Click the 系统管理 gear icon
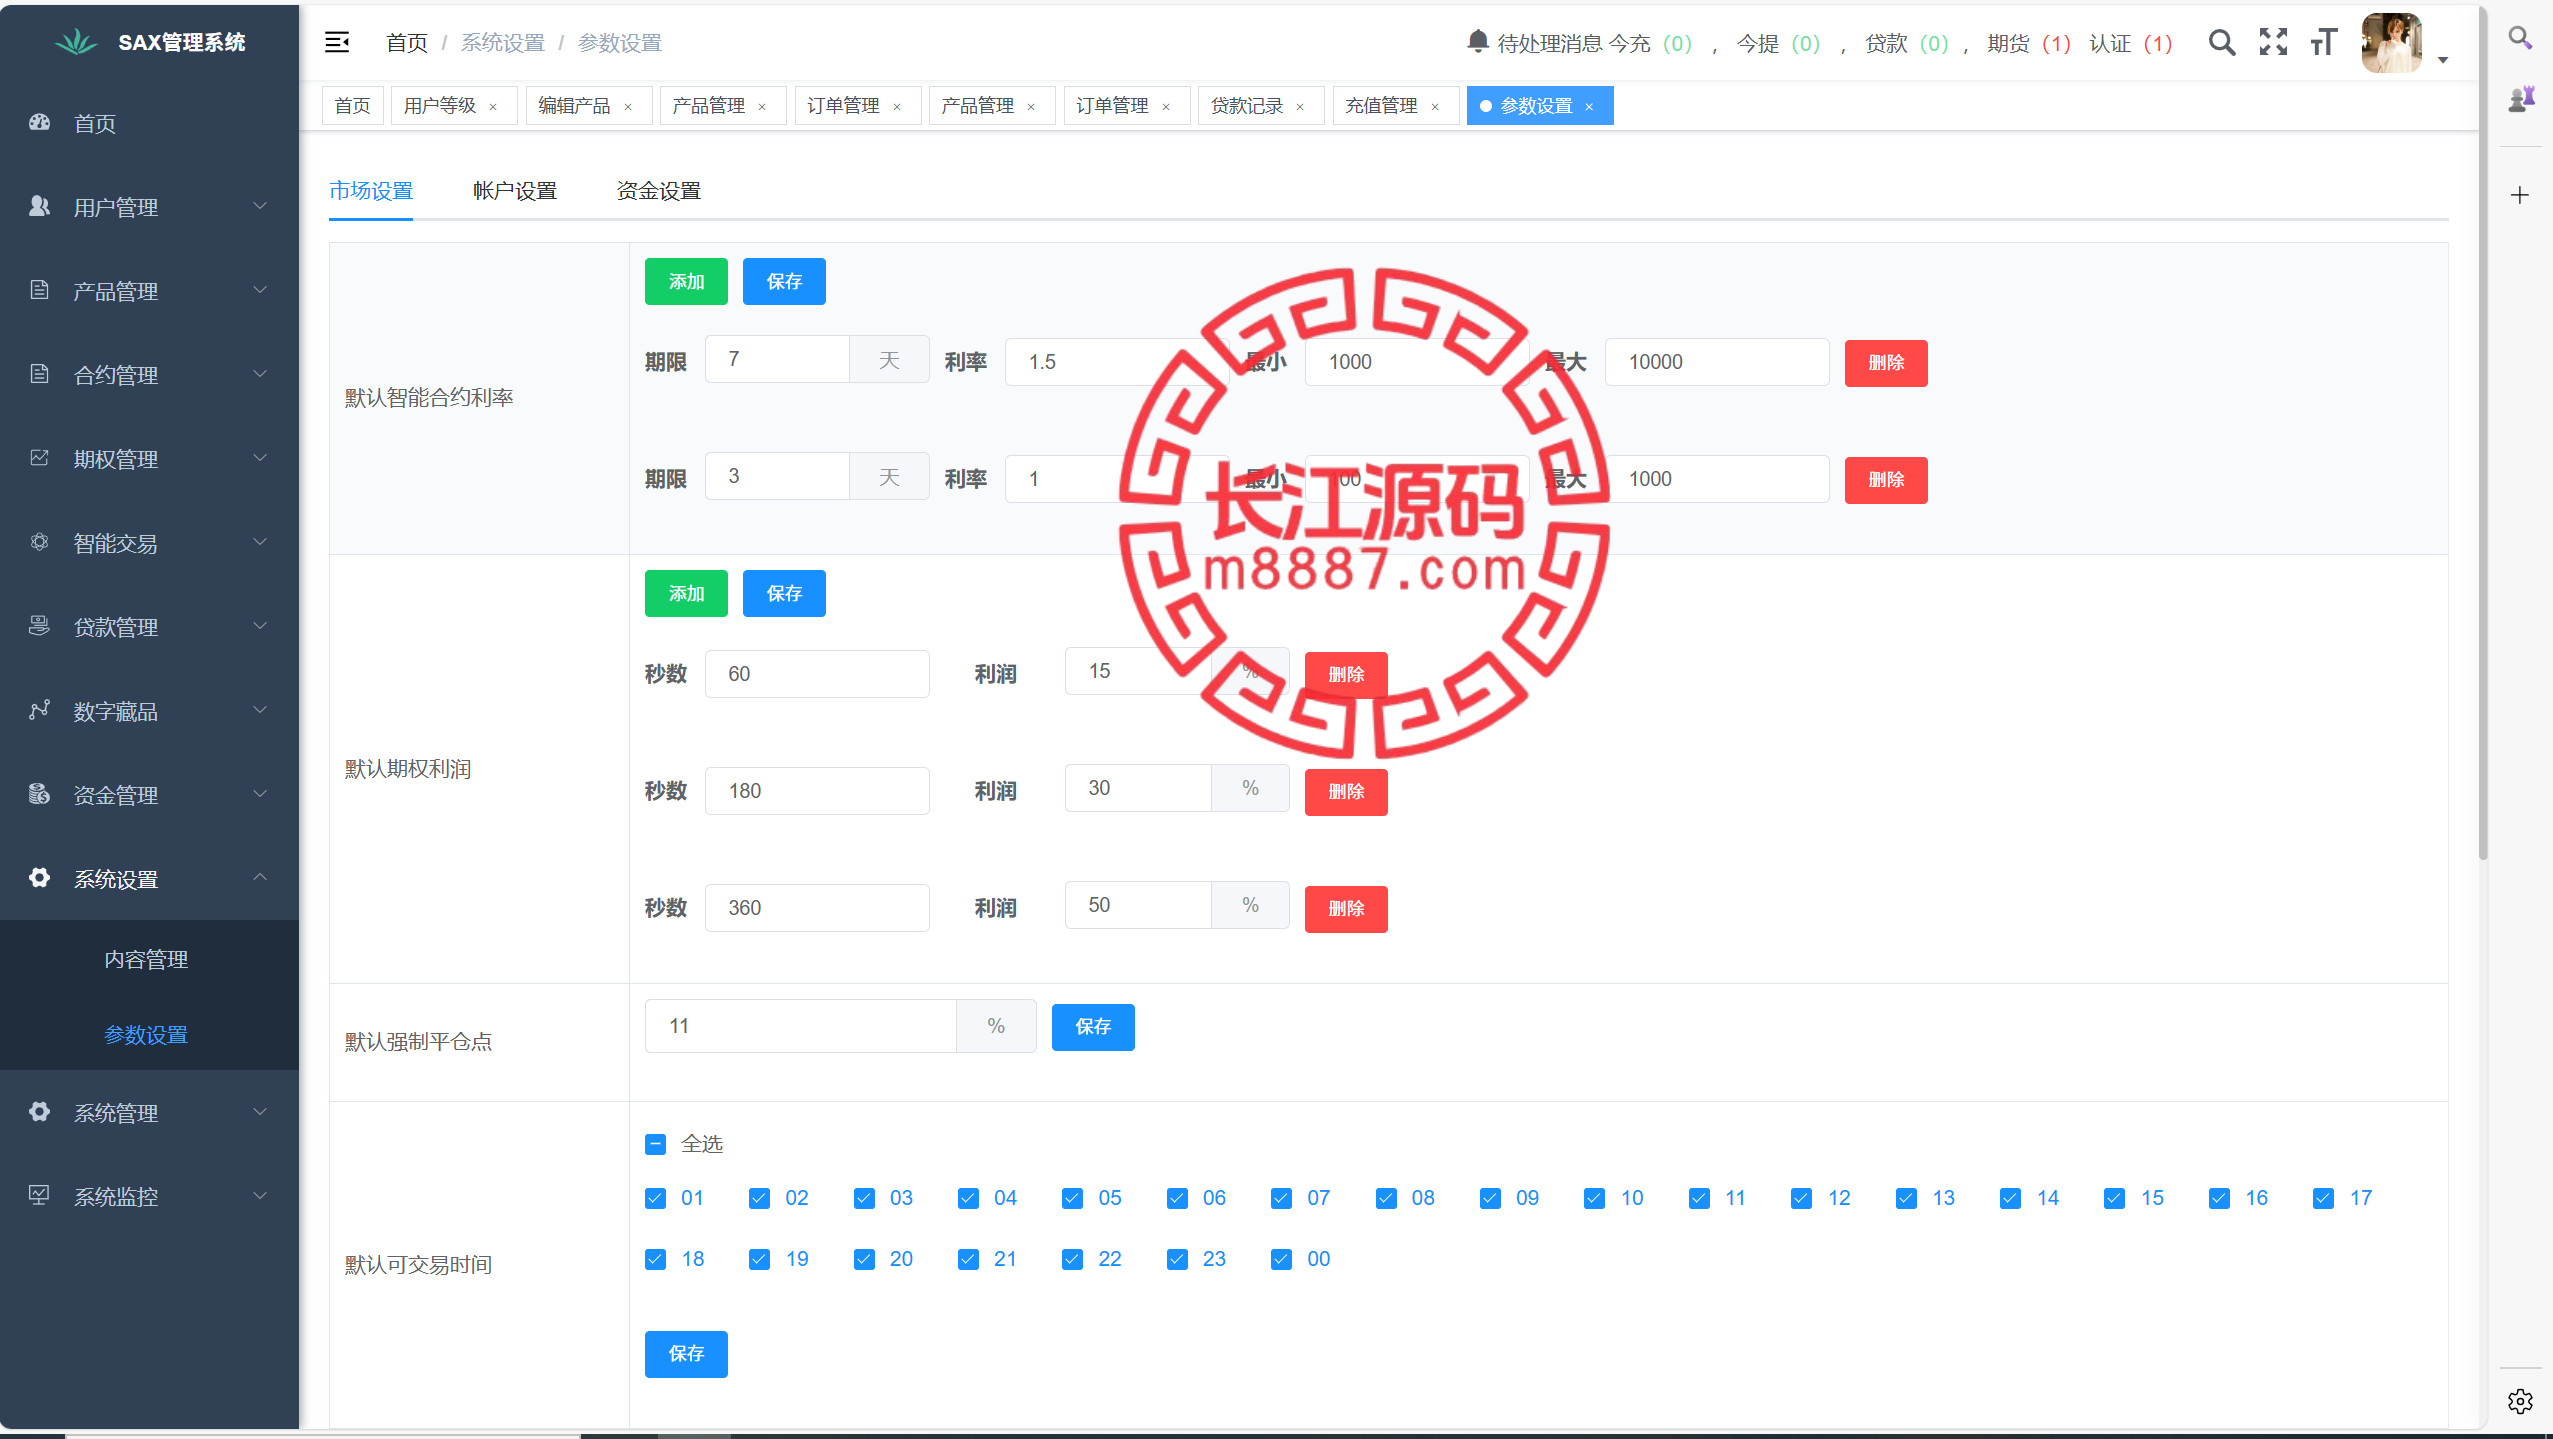The height and width of the screenshot is (1439, 2553). [39, 1112]
